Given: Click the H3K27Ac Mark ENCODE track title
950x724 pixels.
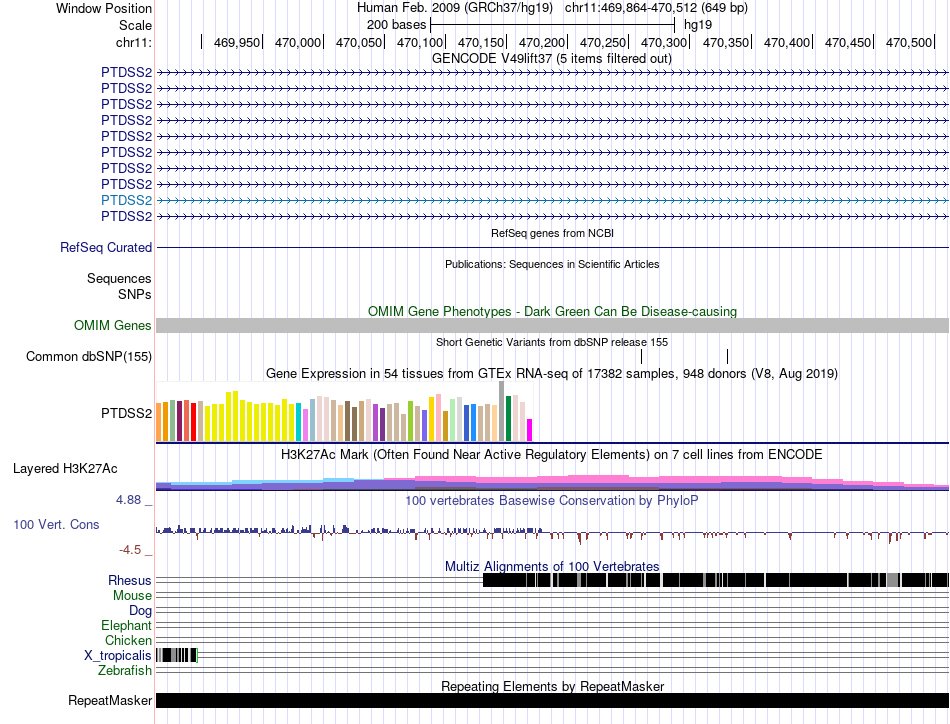Looking at the screenshot, I should [x=552, y=454].
